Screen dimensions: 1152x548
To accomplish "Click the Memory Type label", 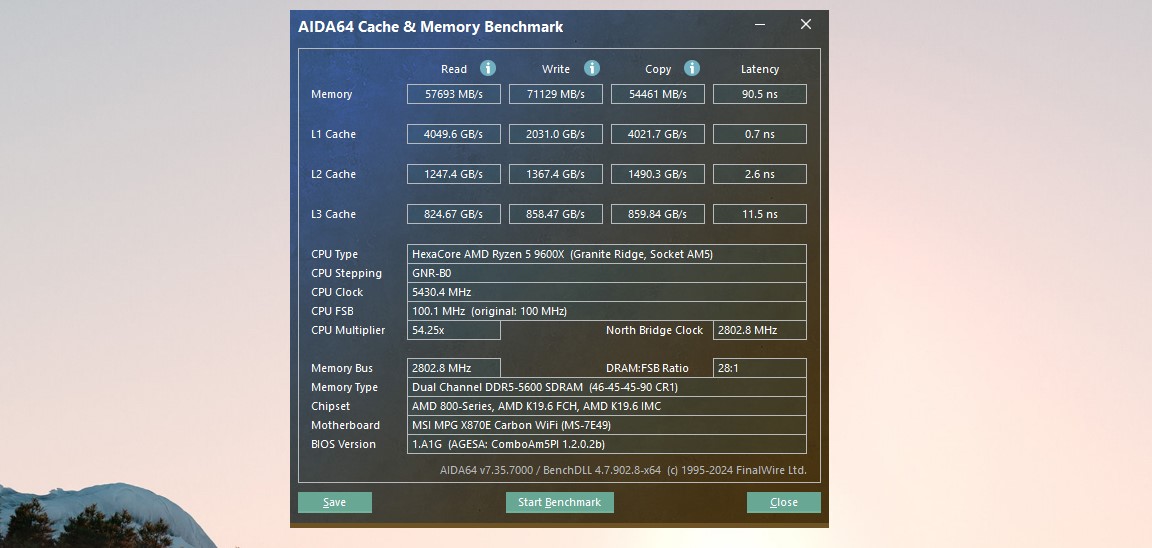I will [344, 387].
